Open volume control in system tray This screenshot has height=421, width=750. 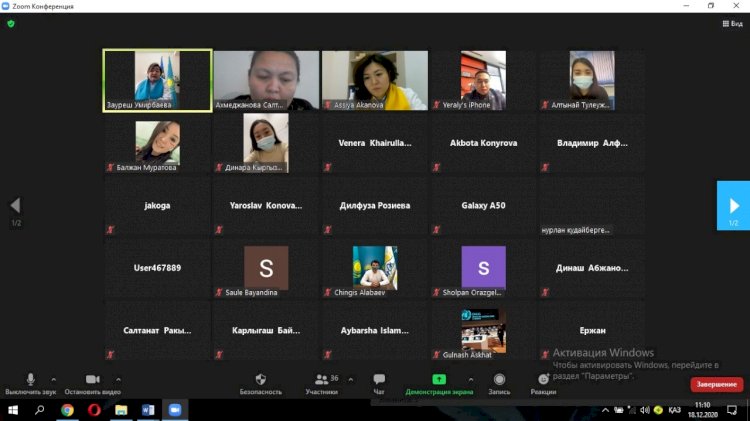click(645, 410)
